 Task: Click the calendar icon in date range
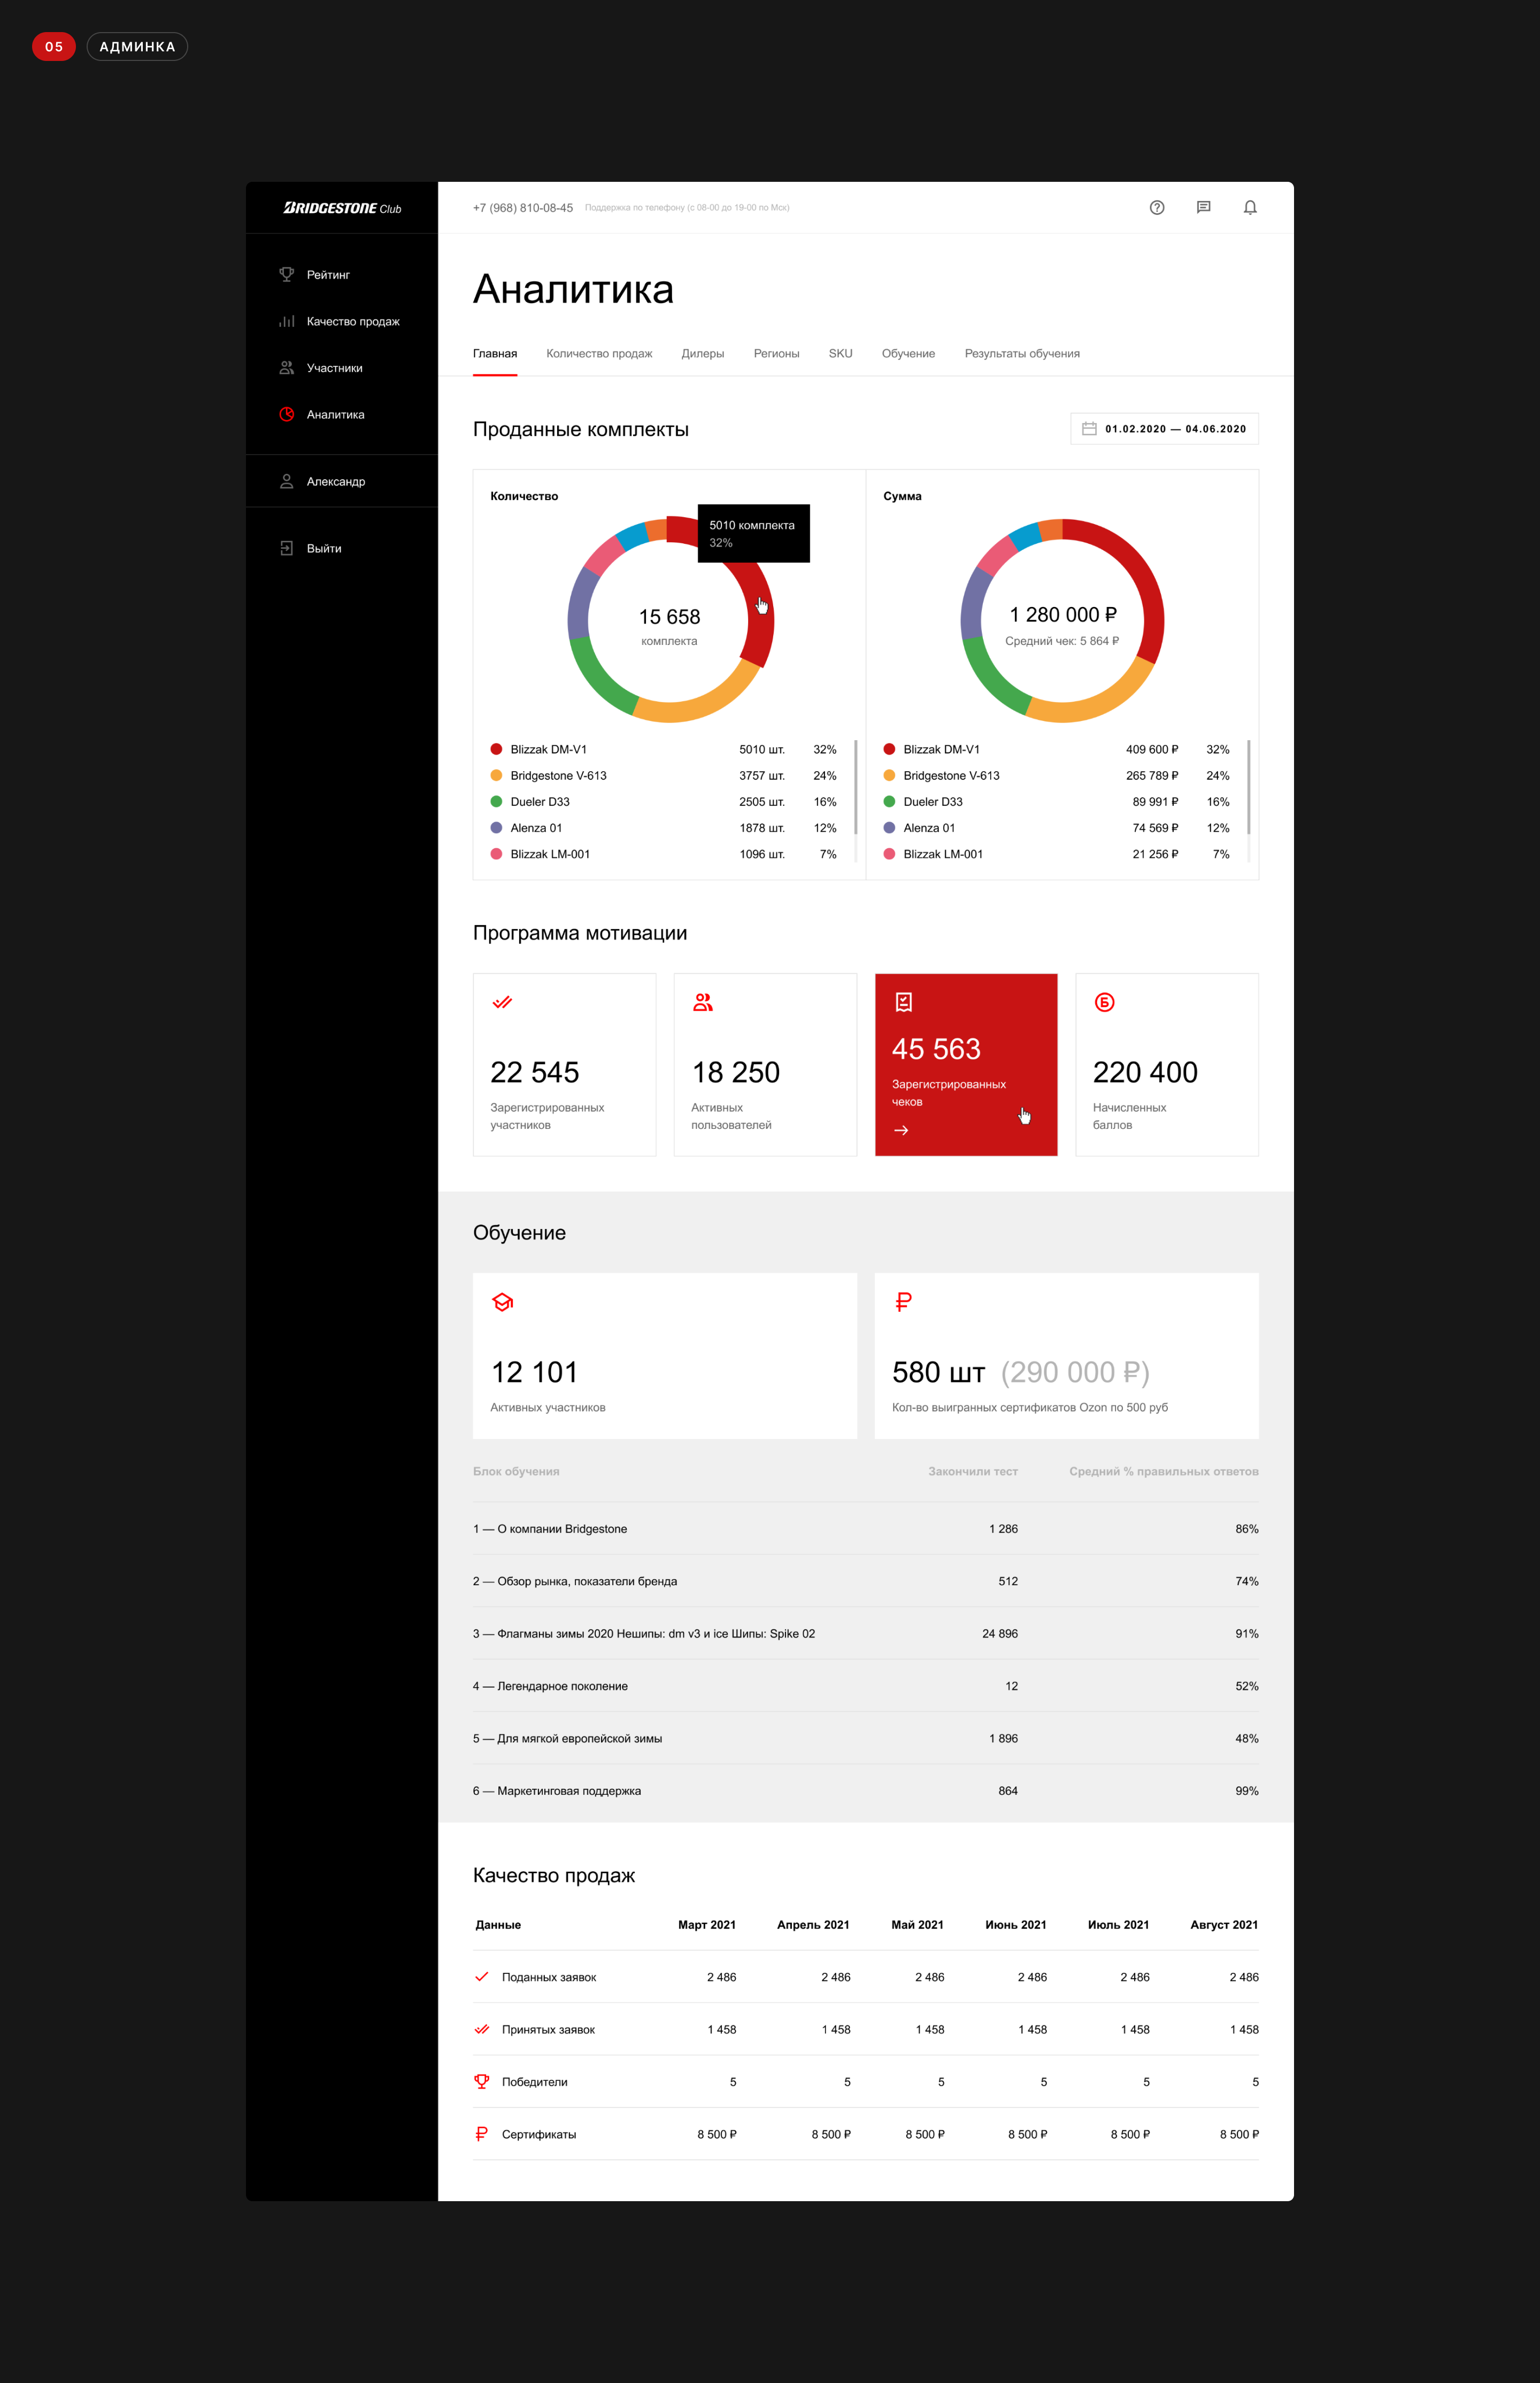1089,429
